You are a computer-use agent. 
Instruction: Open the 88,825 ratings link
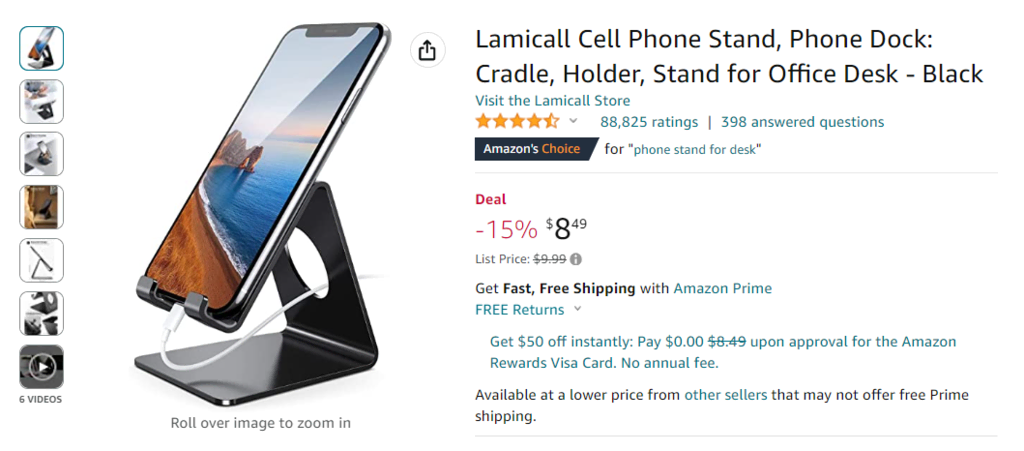click(648, 122)
